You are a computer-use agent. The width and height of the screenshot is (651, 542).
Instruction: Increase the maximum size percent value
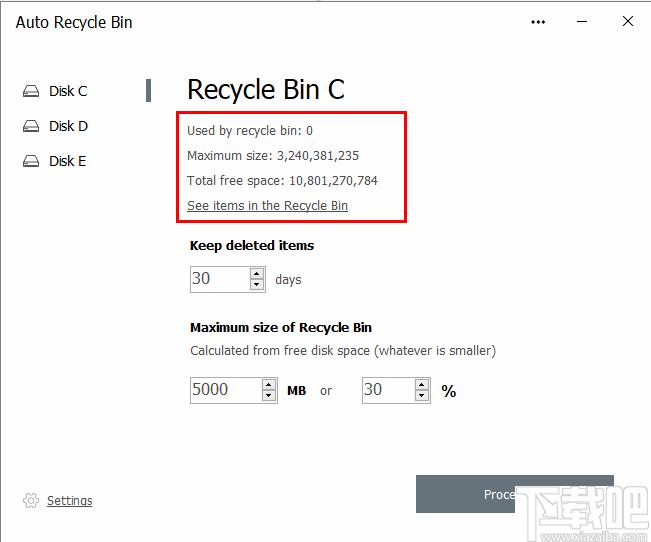[422, 385]
